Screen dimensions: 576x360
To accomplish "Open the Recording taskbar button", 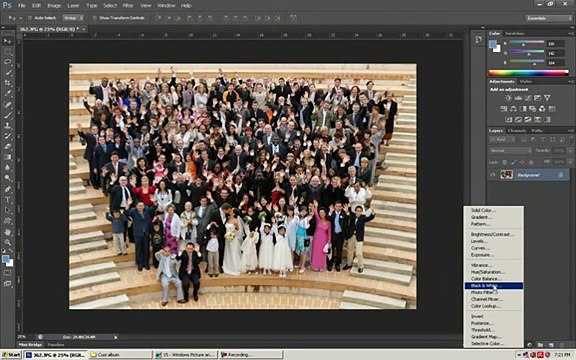I will tap(251, 355).
